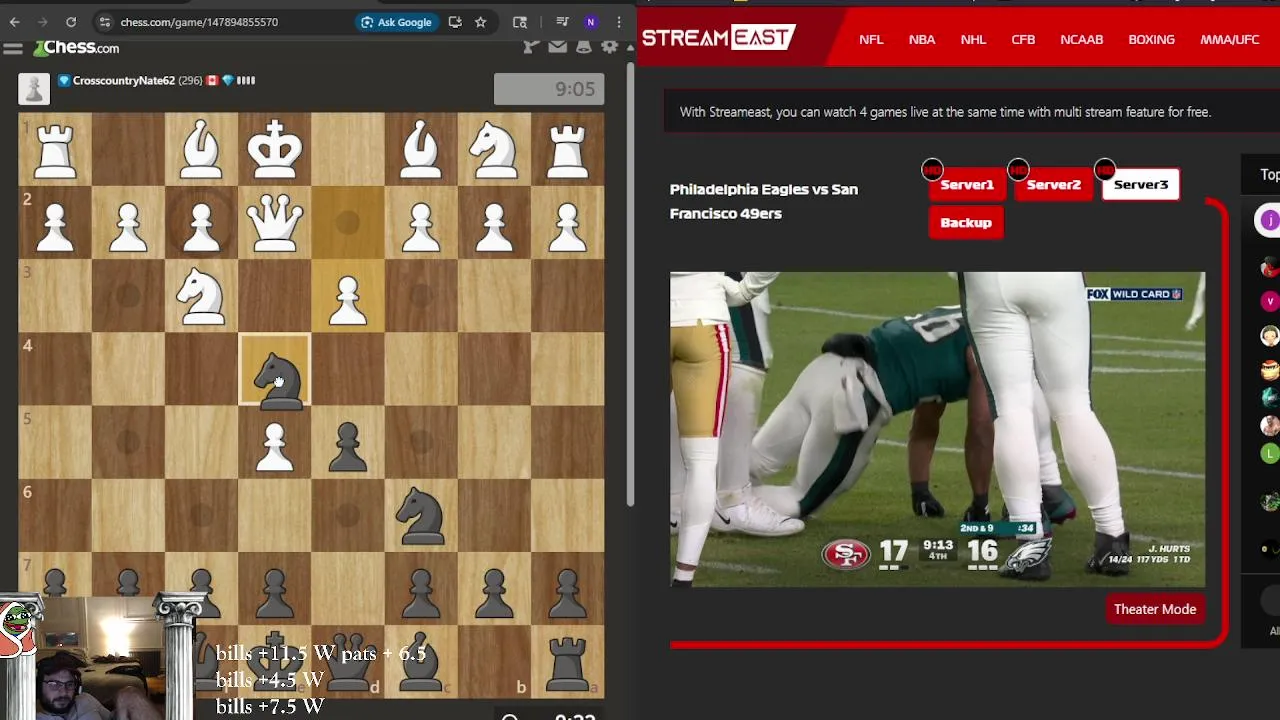The image size is (1280, 720).
Task: Select the white king on e1
Action: pyautogui.click(x=275, y=150)
